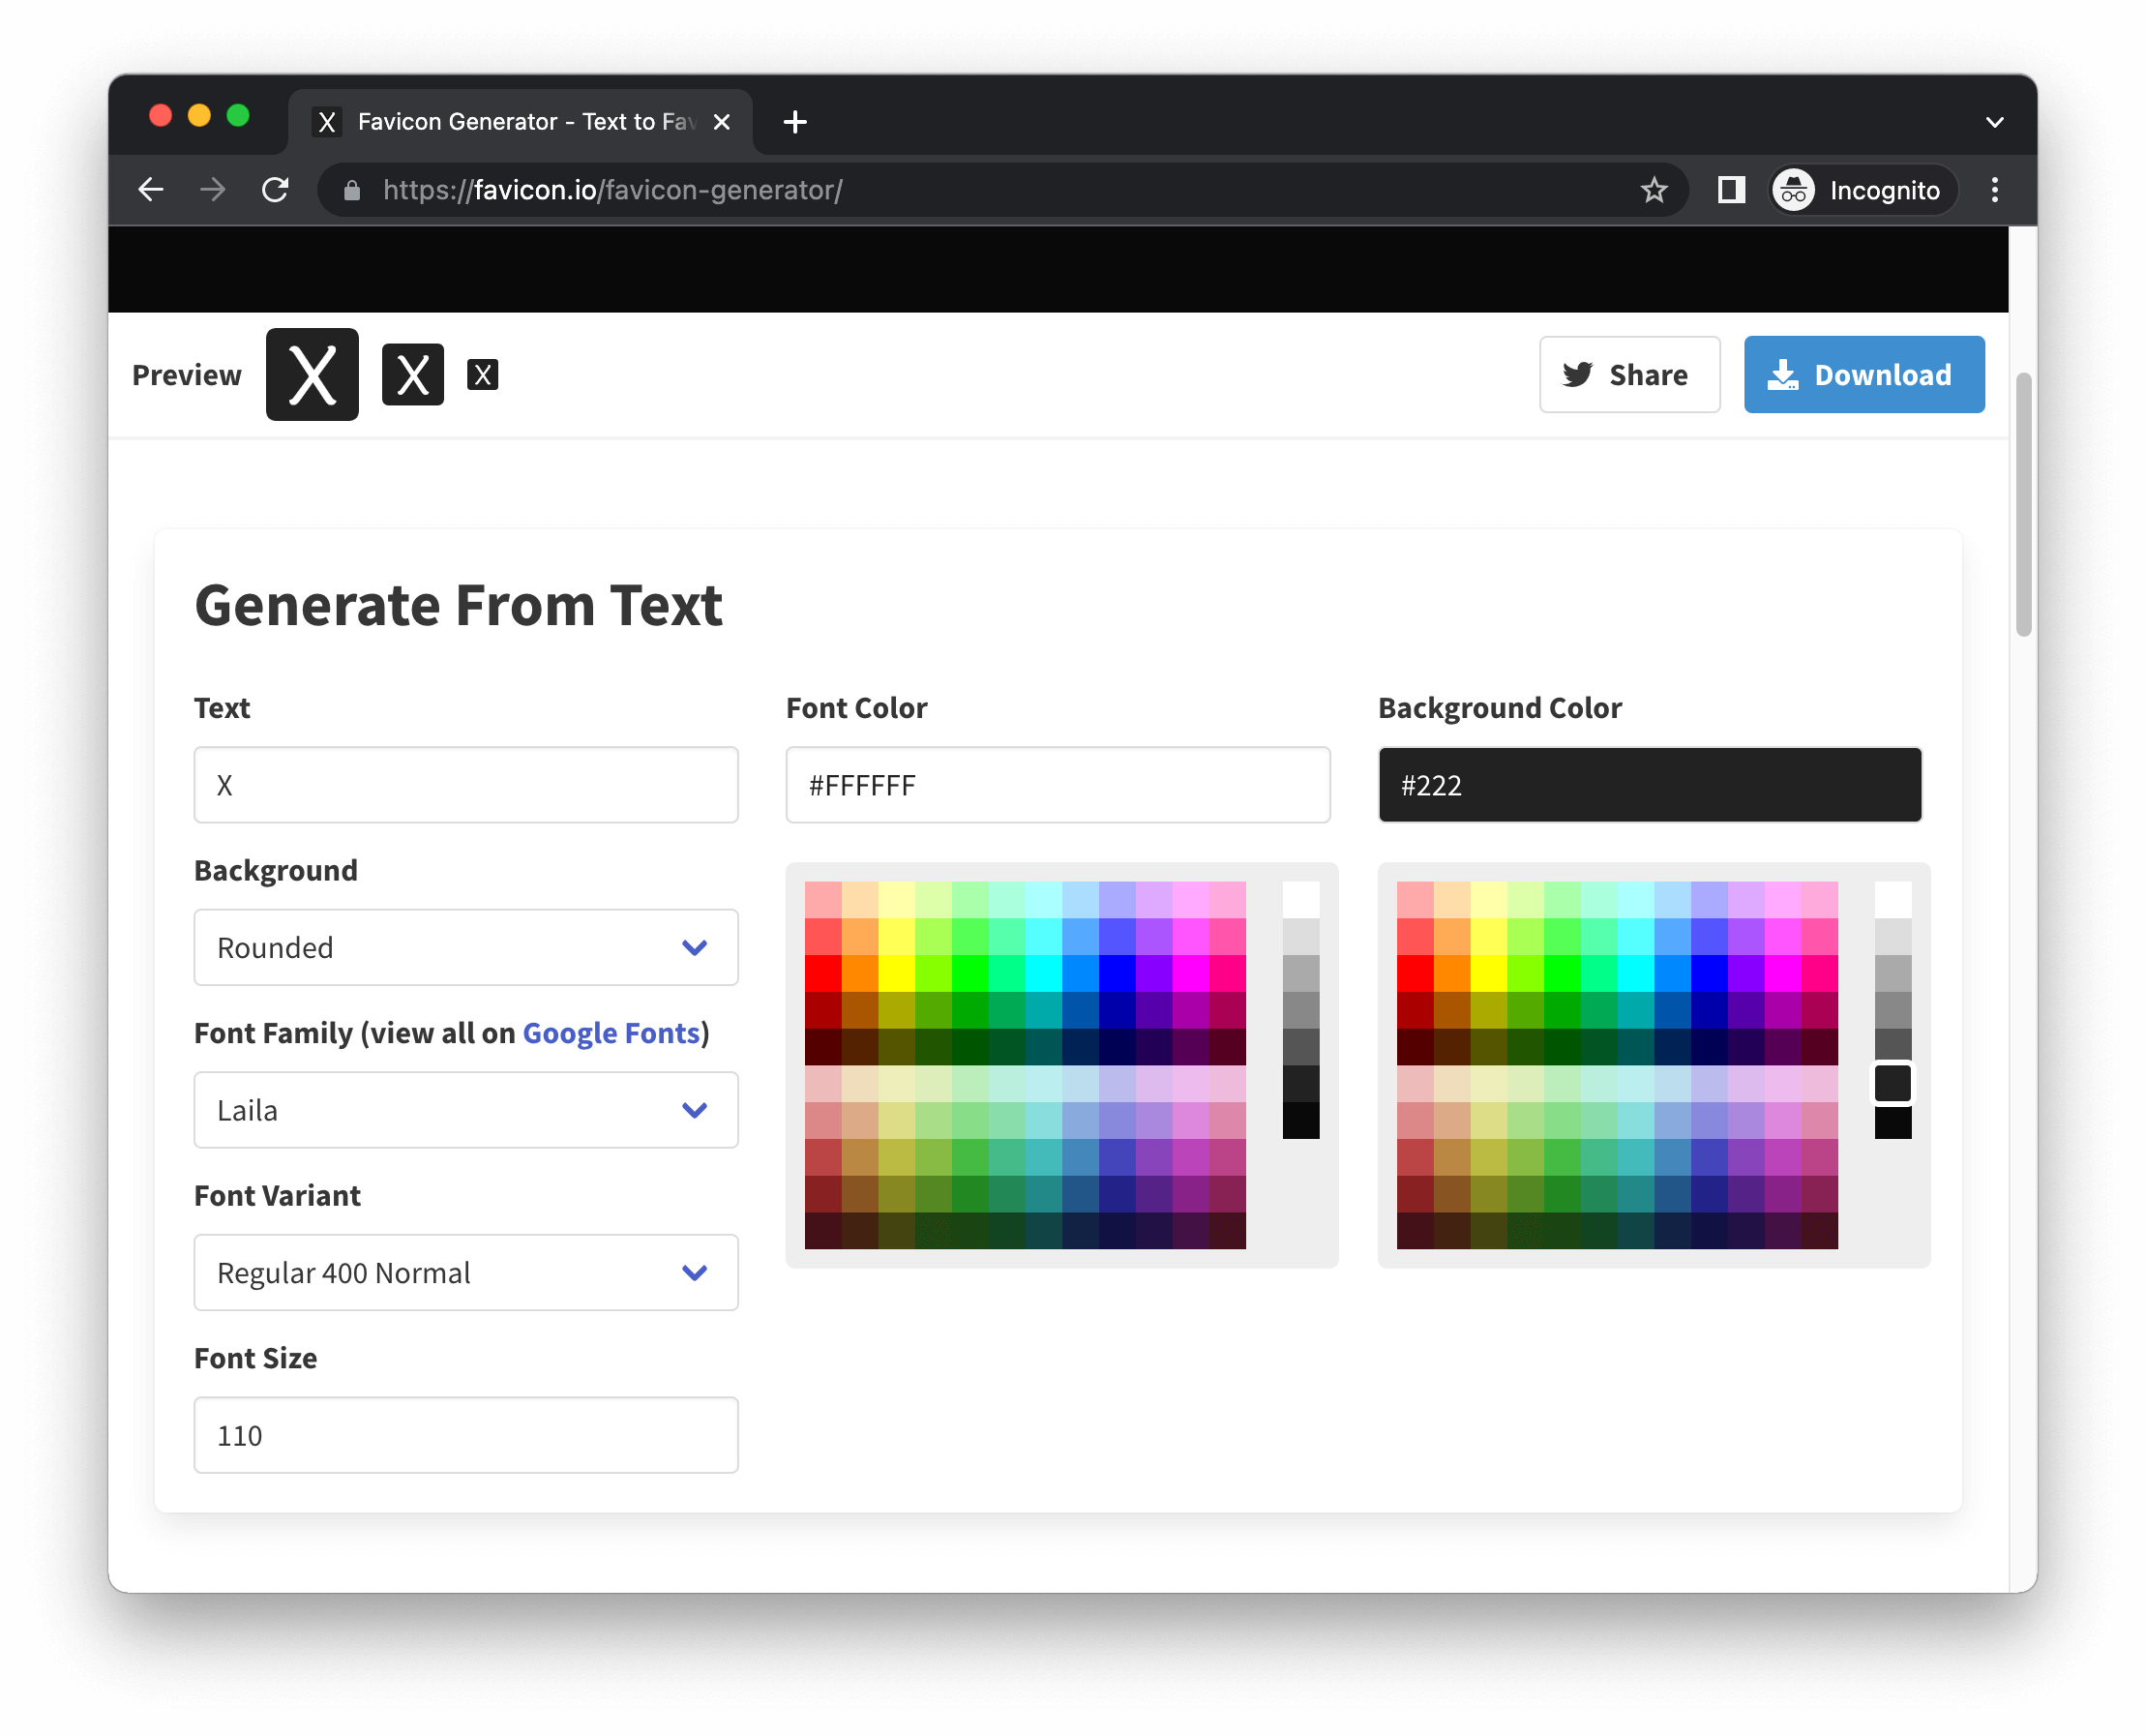Click the Download button
Screen dimensions: 2146x1736
tap(1863, 375)
